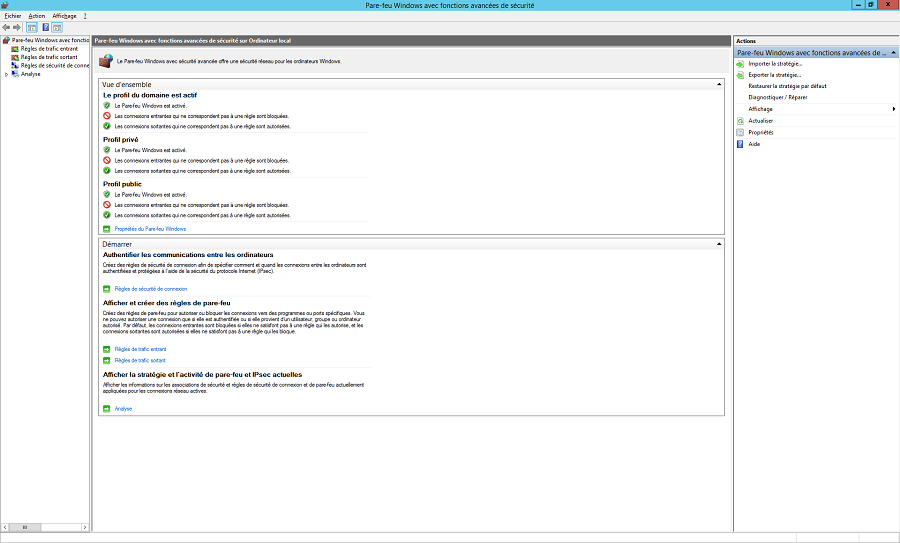Screen dimensions: 900x543
Task: Click Propriétés in Actions pane
Action: (761, 133)
